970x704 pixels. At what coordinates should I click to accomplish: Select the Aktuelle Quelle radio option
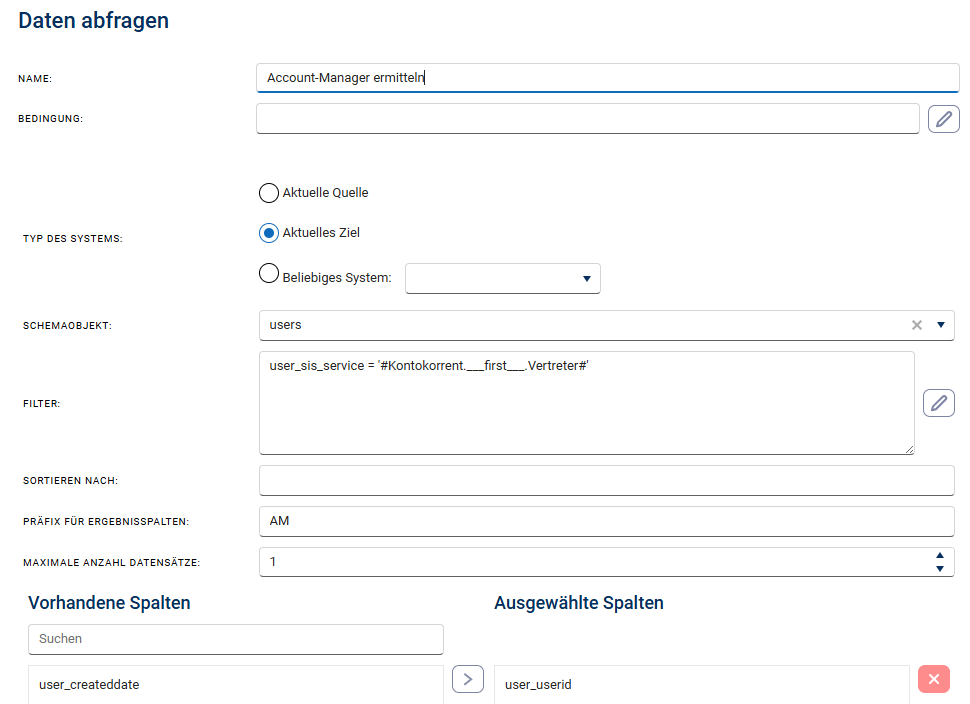pos(269,193)
